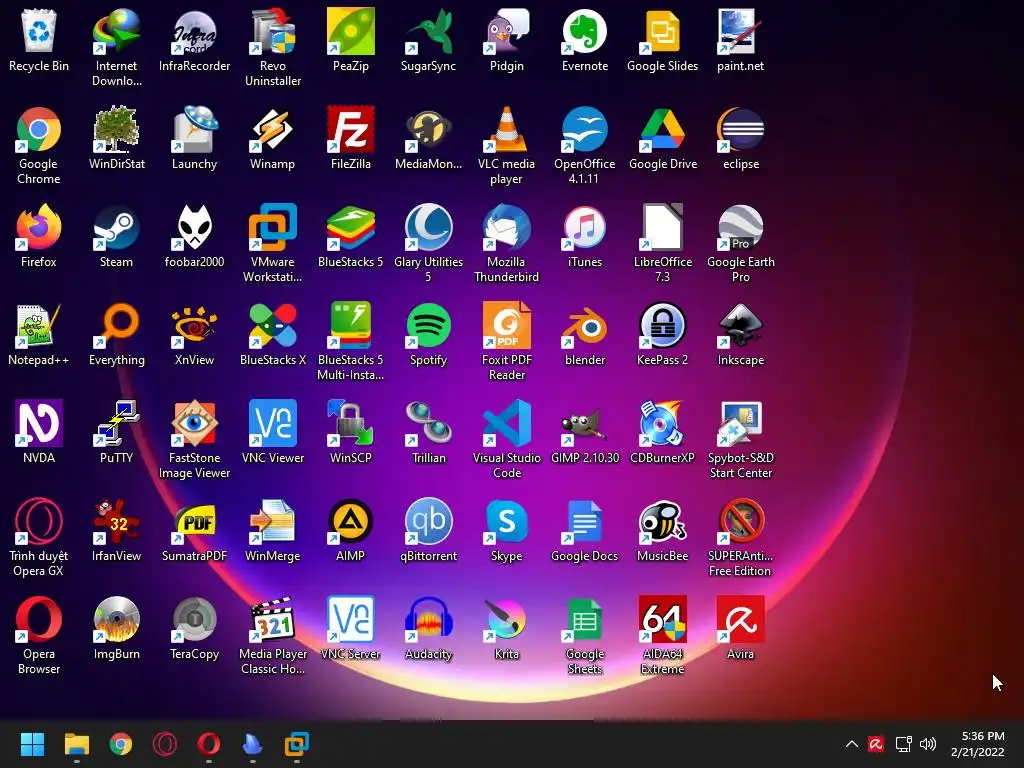Click the Skype desktop shortcut
This screenshot has width=1024, height=768.
pos(507,521)
